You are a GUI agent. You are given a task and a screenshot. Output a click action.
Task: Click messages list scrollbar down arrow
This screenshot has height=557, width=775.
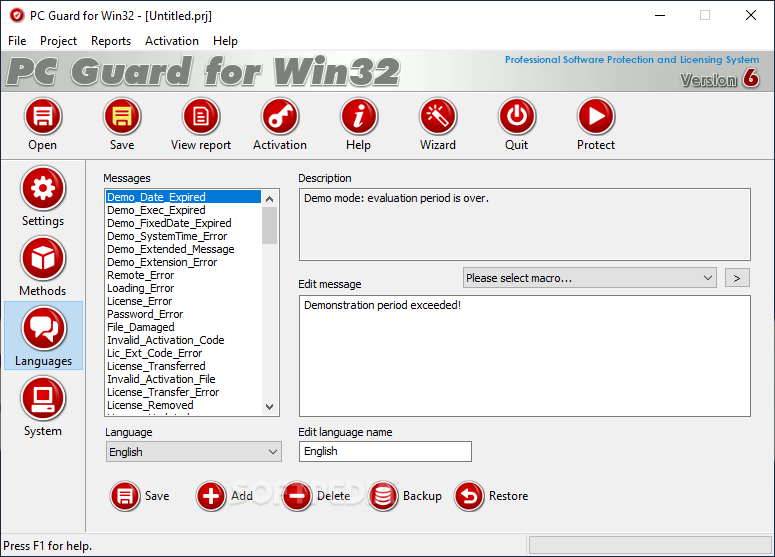[269, 407]
